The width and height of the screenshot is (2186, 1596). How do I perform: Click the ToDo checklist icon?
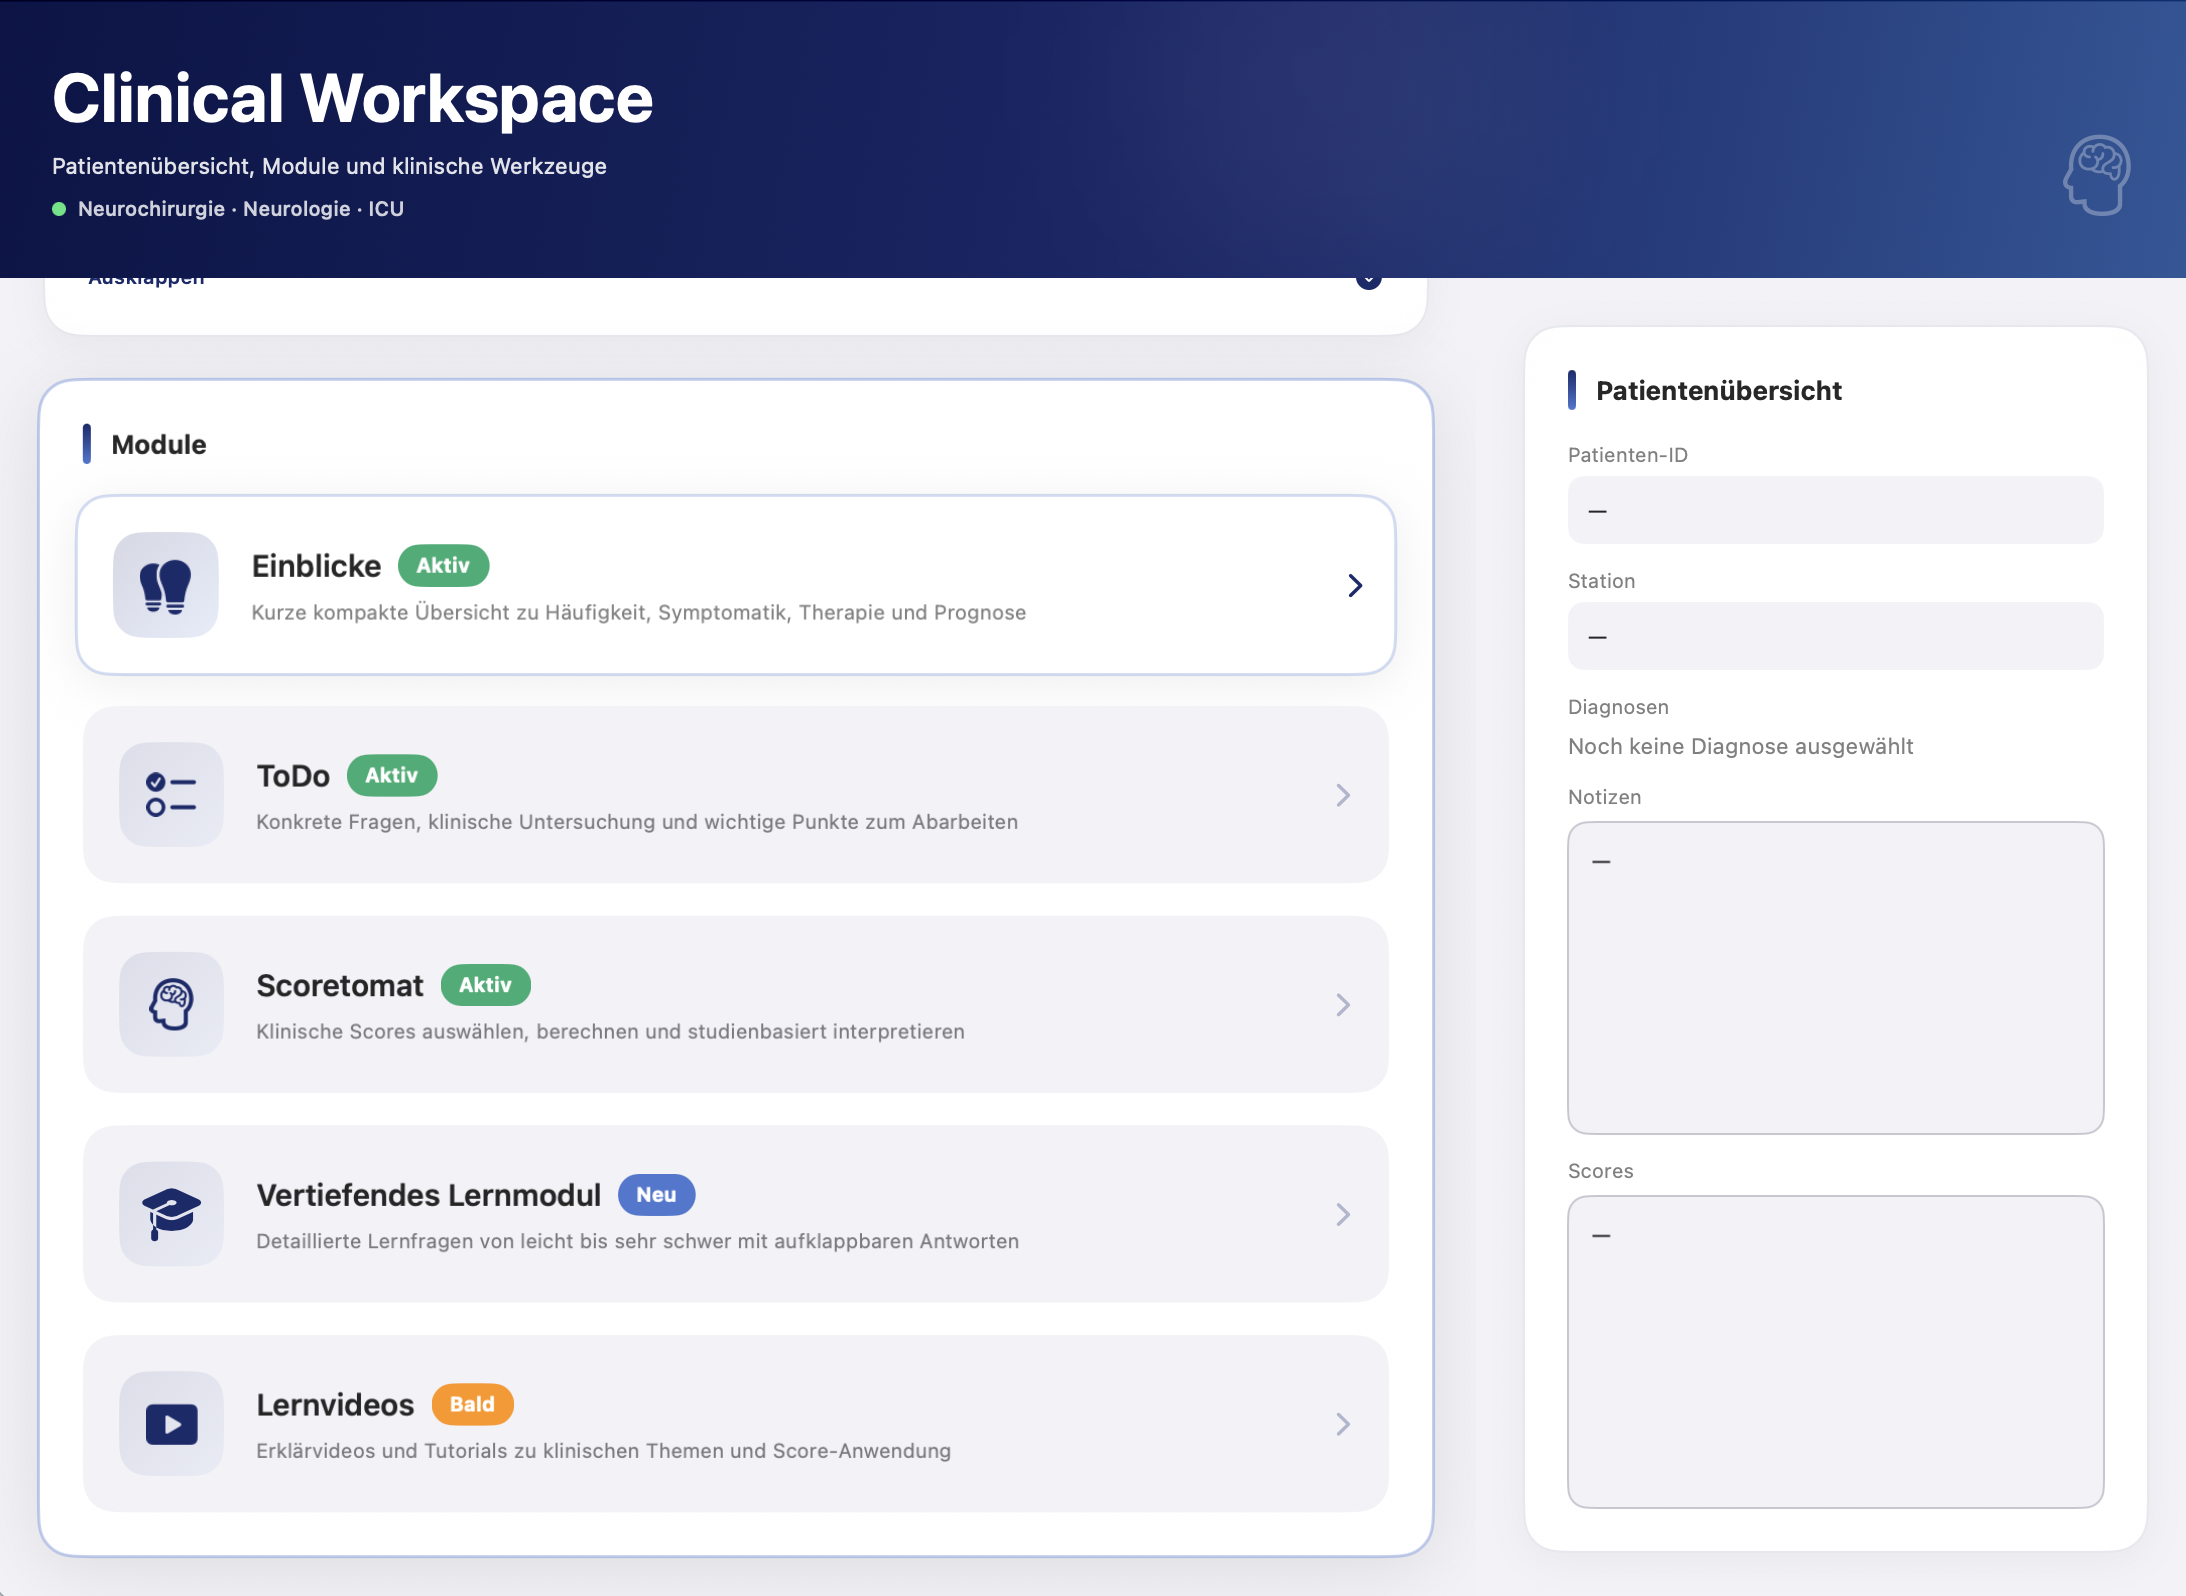pyautogui.click(x=171, y=795)
